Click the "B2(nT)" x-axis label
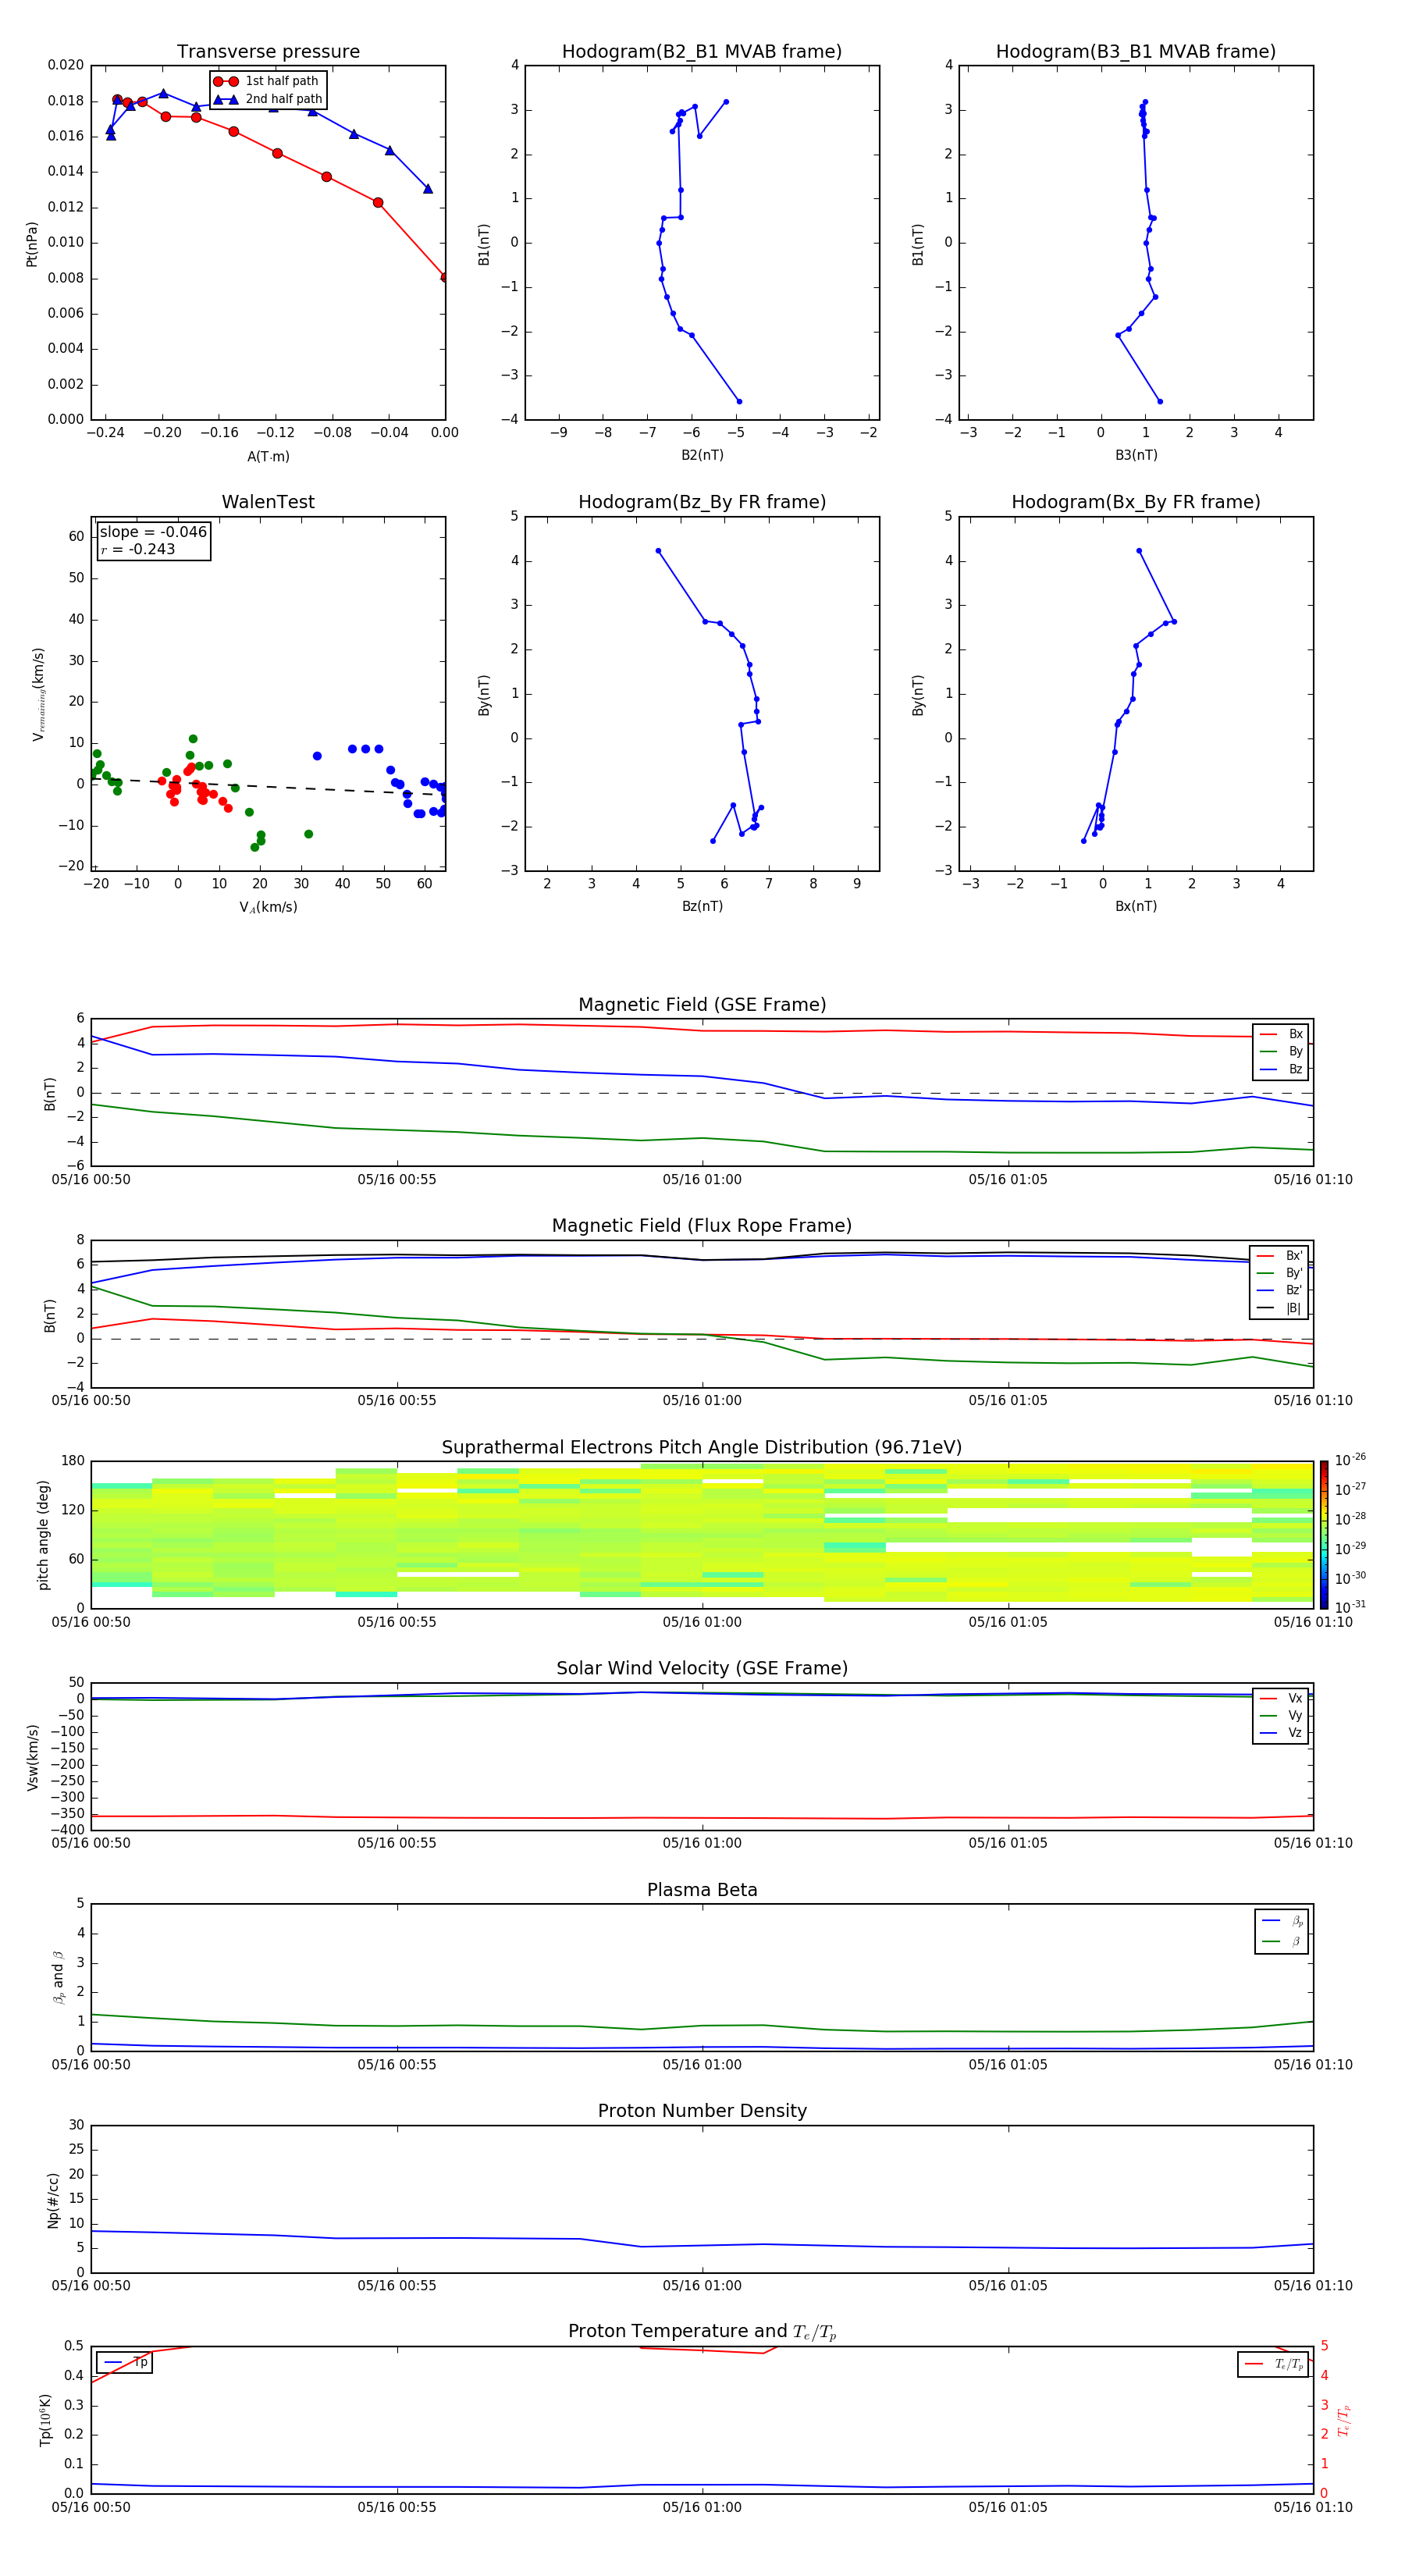The image size is (1405, 2576). 702,455
